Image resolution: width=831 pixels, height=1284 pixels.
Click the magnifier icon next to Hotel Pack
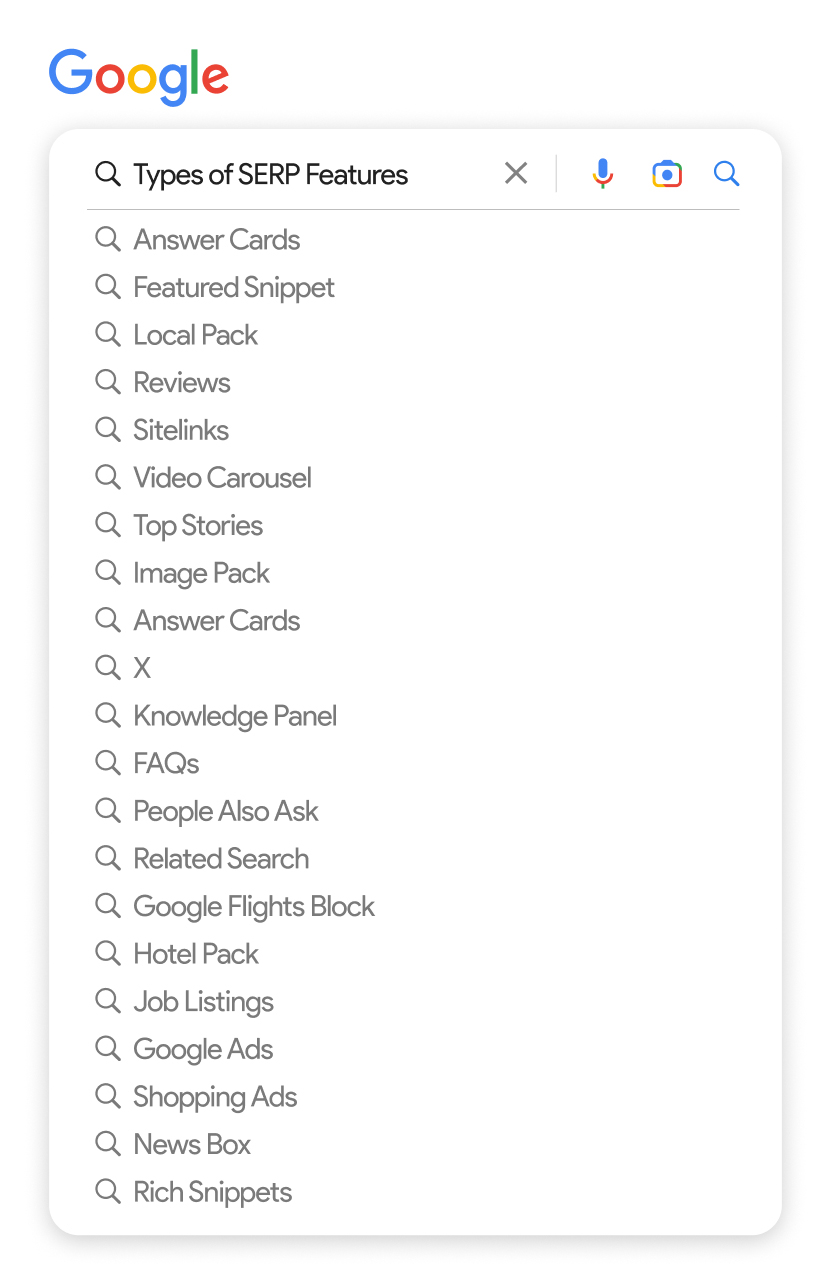[108, 953]
